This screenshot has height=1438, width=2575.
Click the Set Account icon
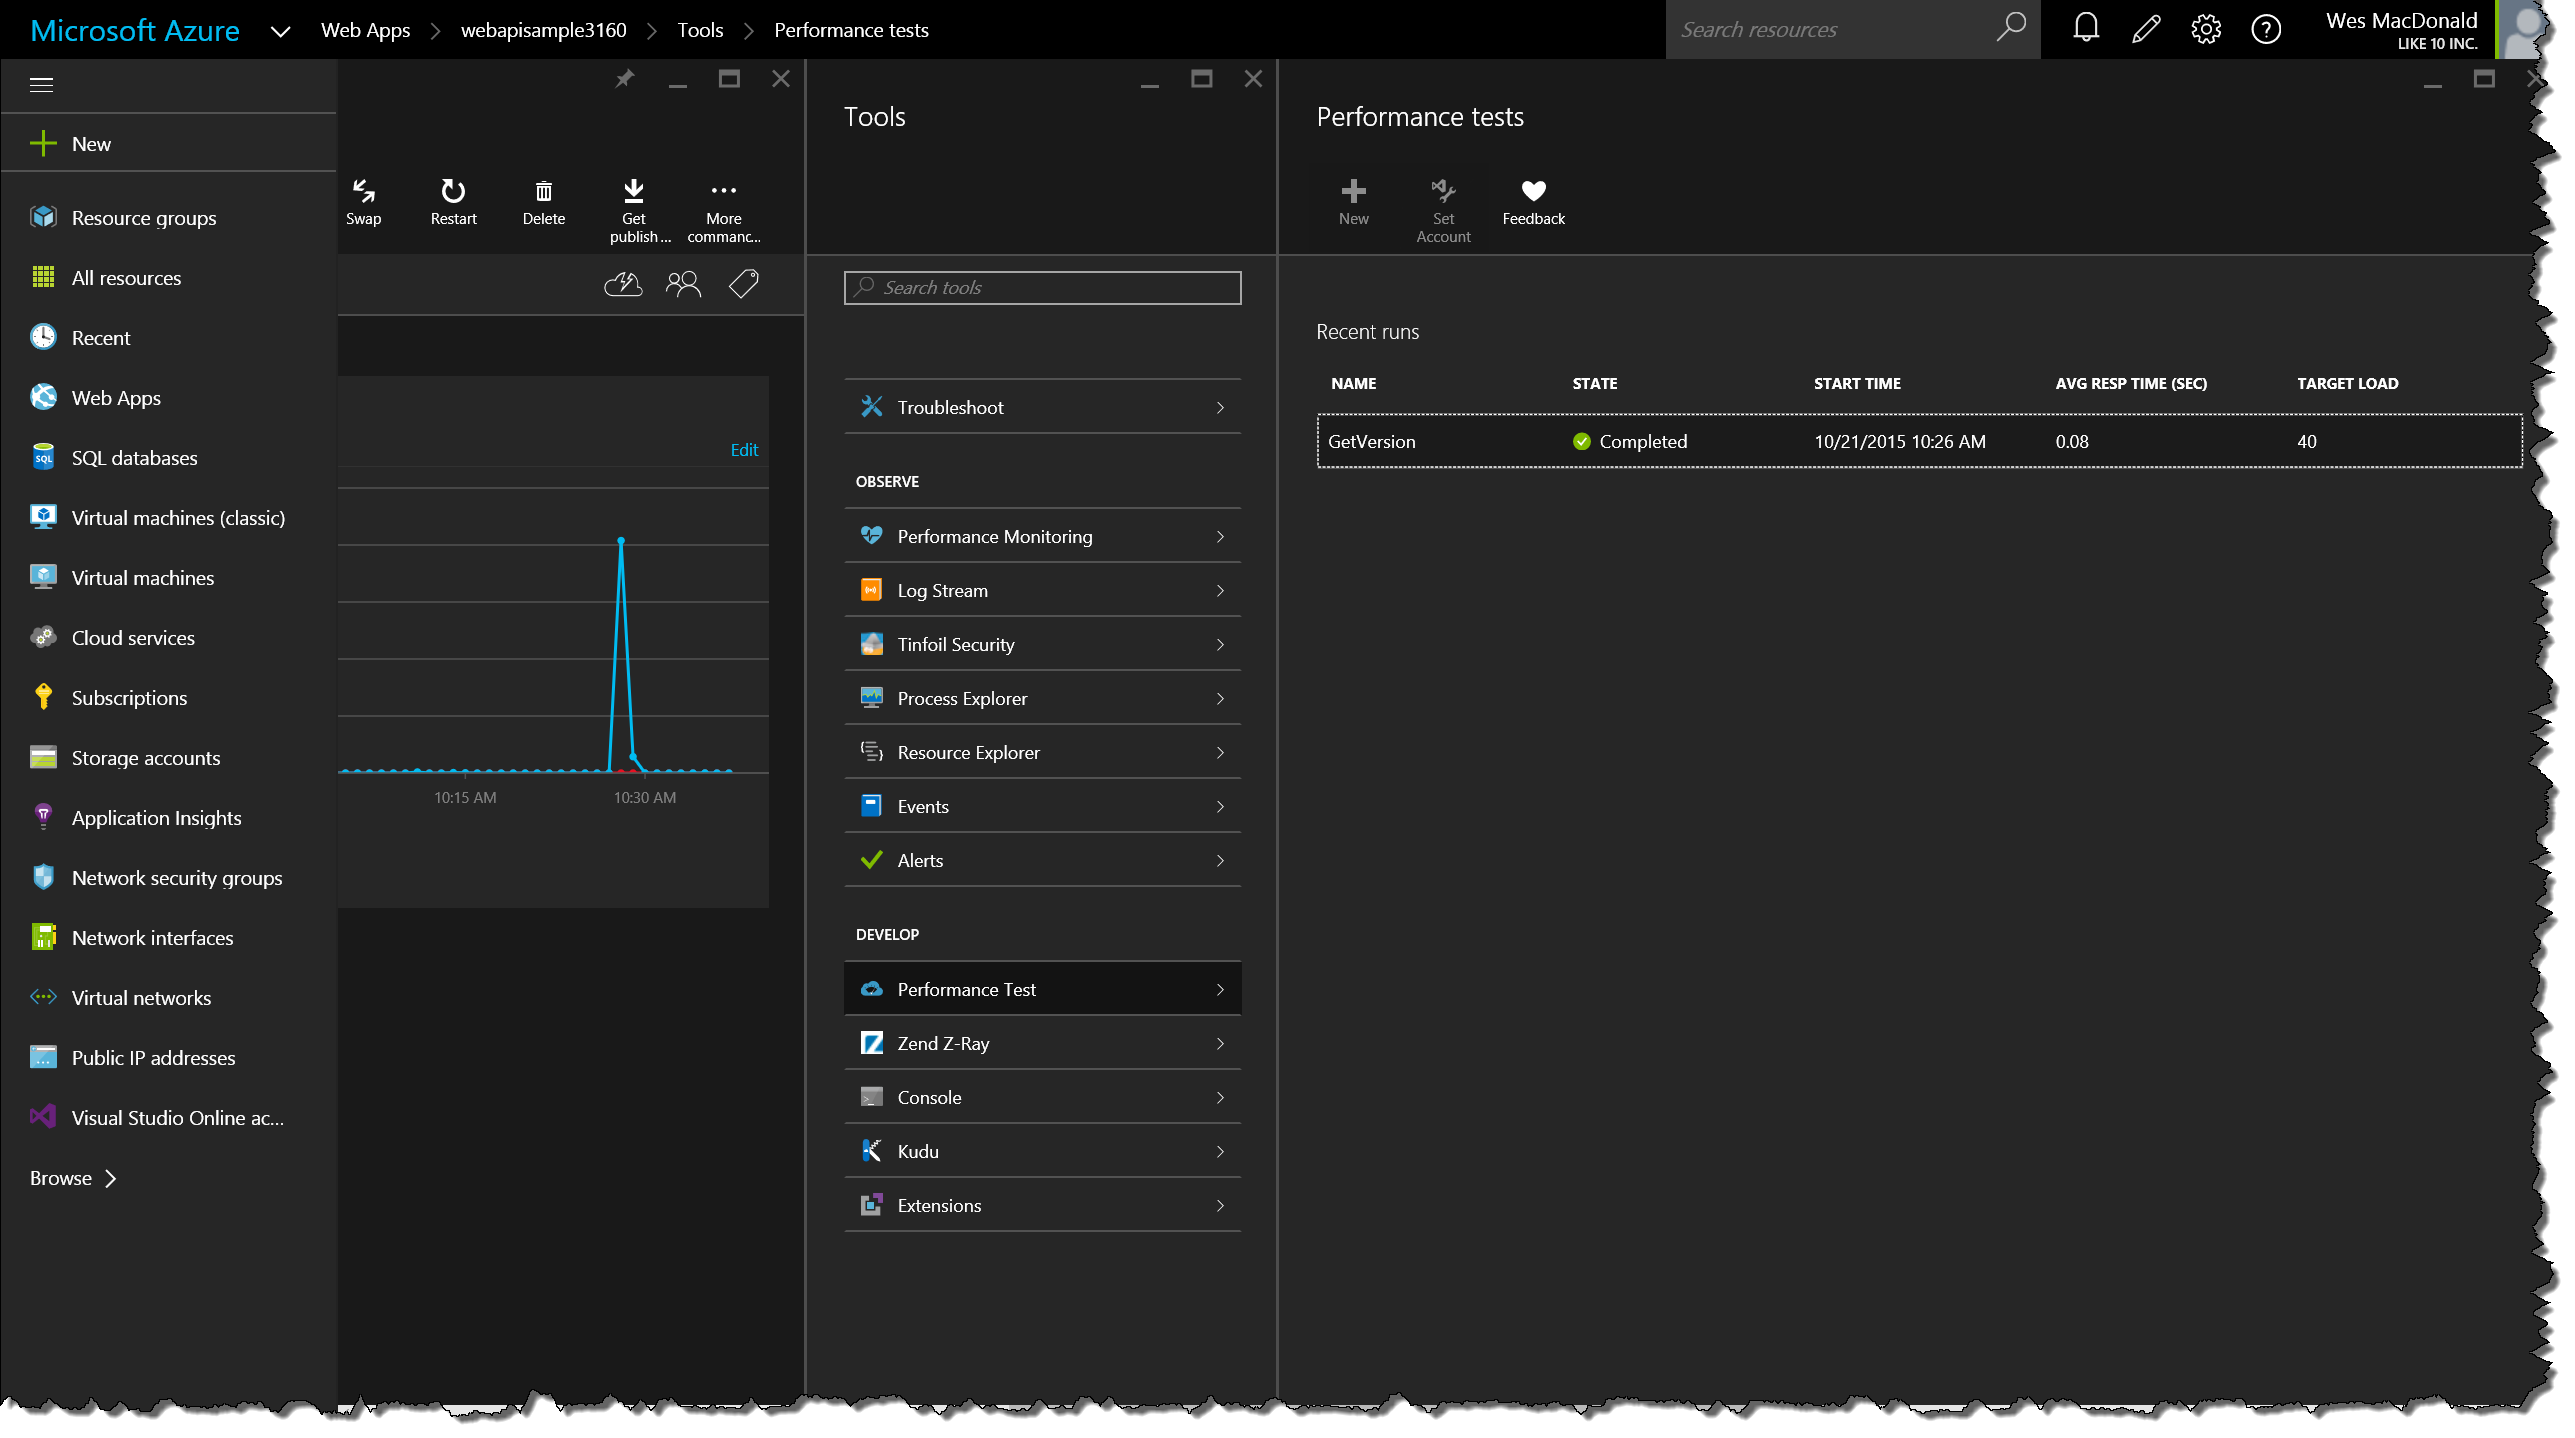click(x=1443, y=191)
